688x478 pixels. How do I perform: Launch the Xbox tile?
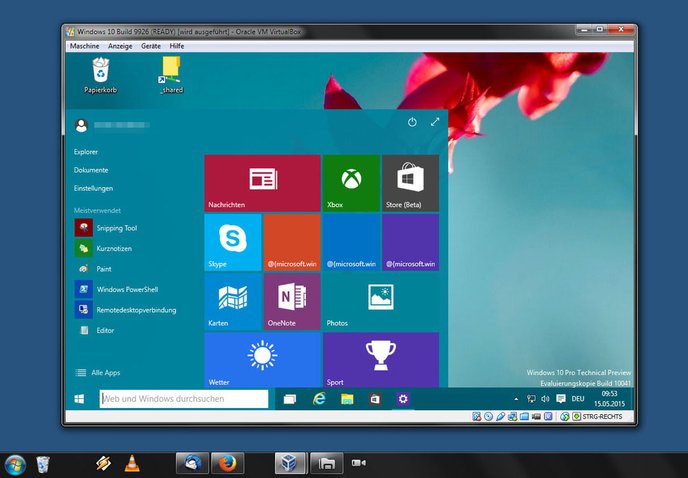(x=351, y=183)
